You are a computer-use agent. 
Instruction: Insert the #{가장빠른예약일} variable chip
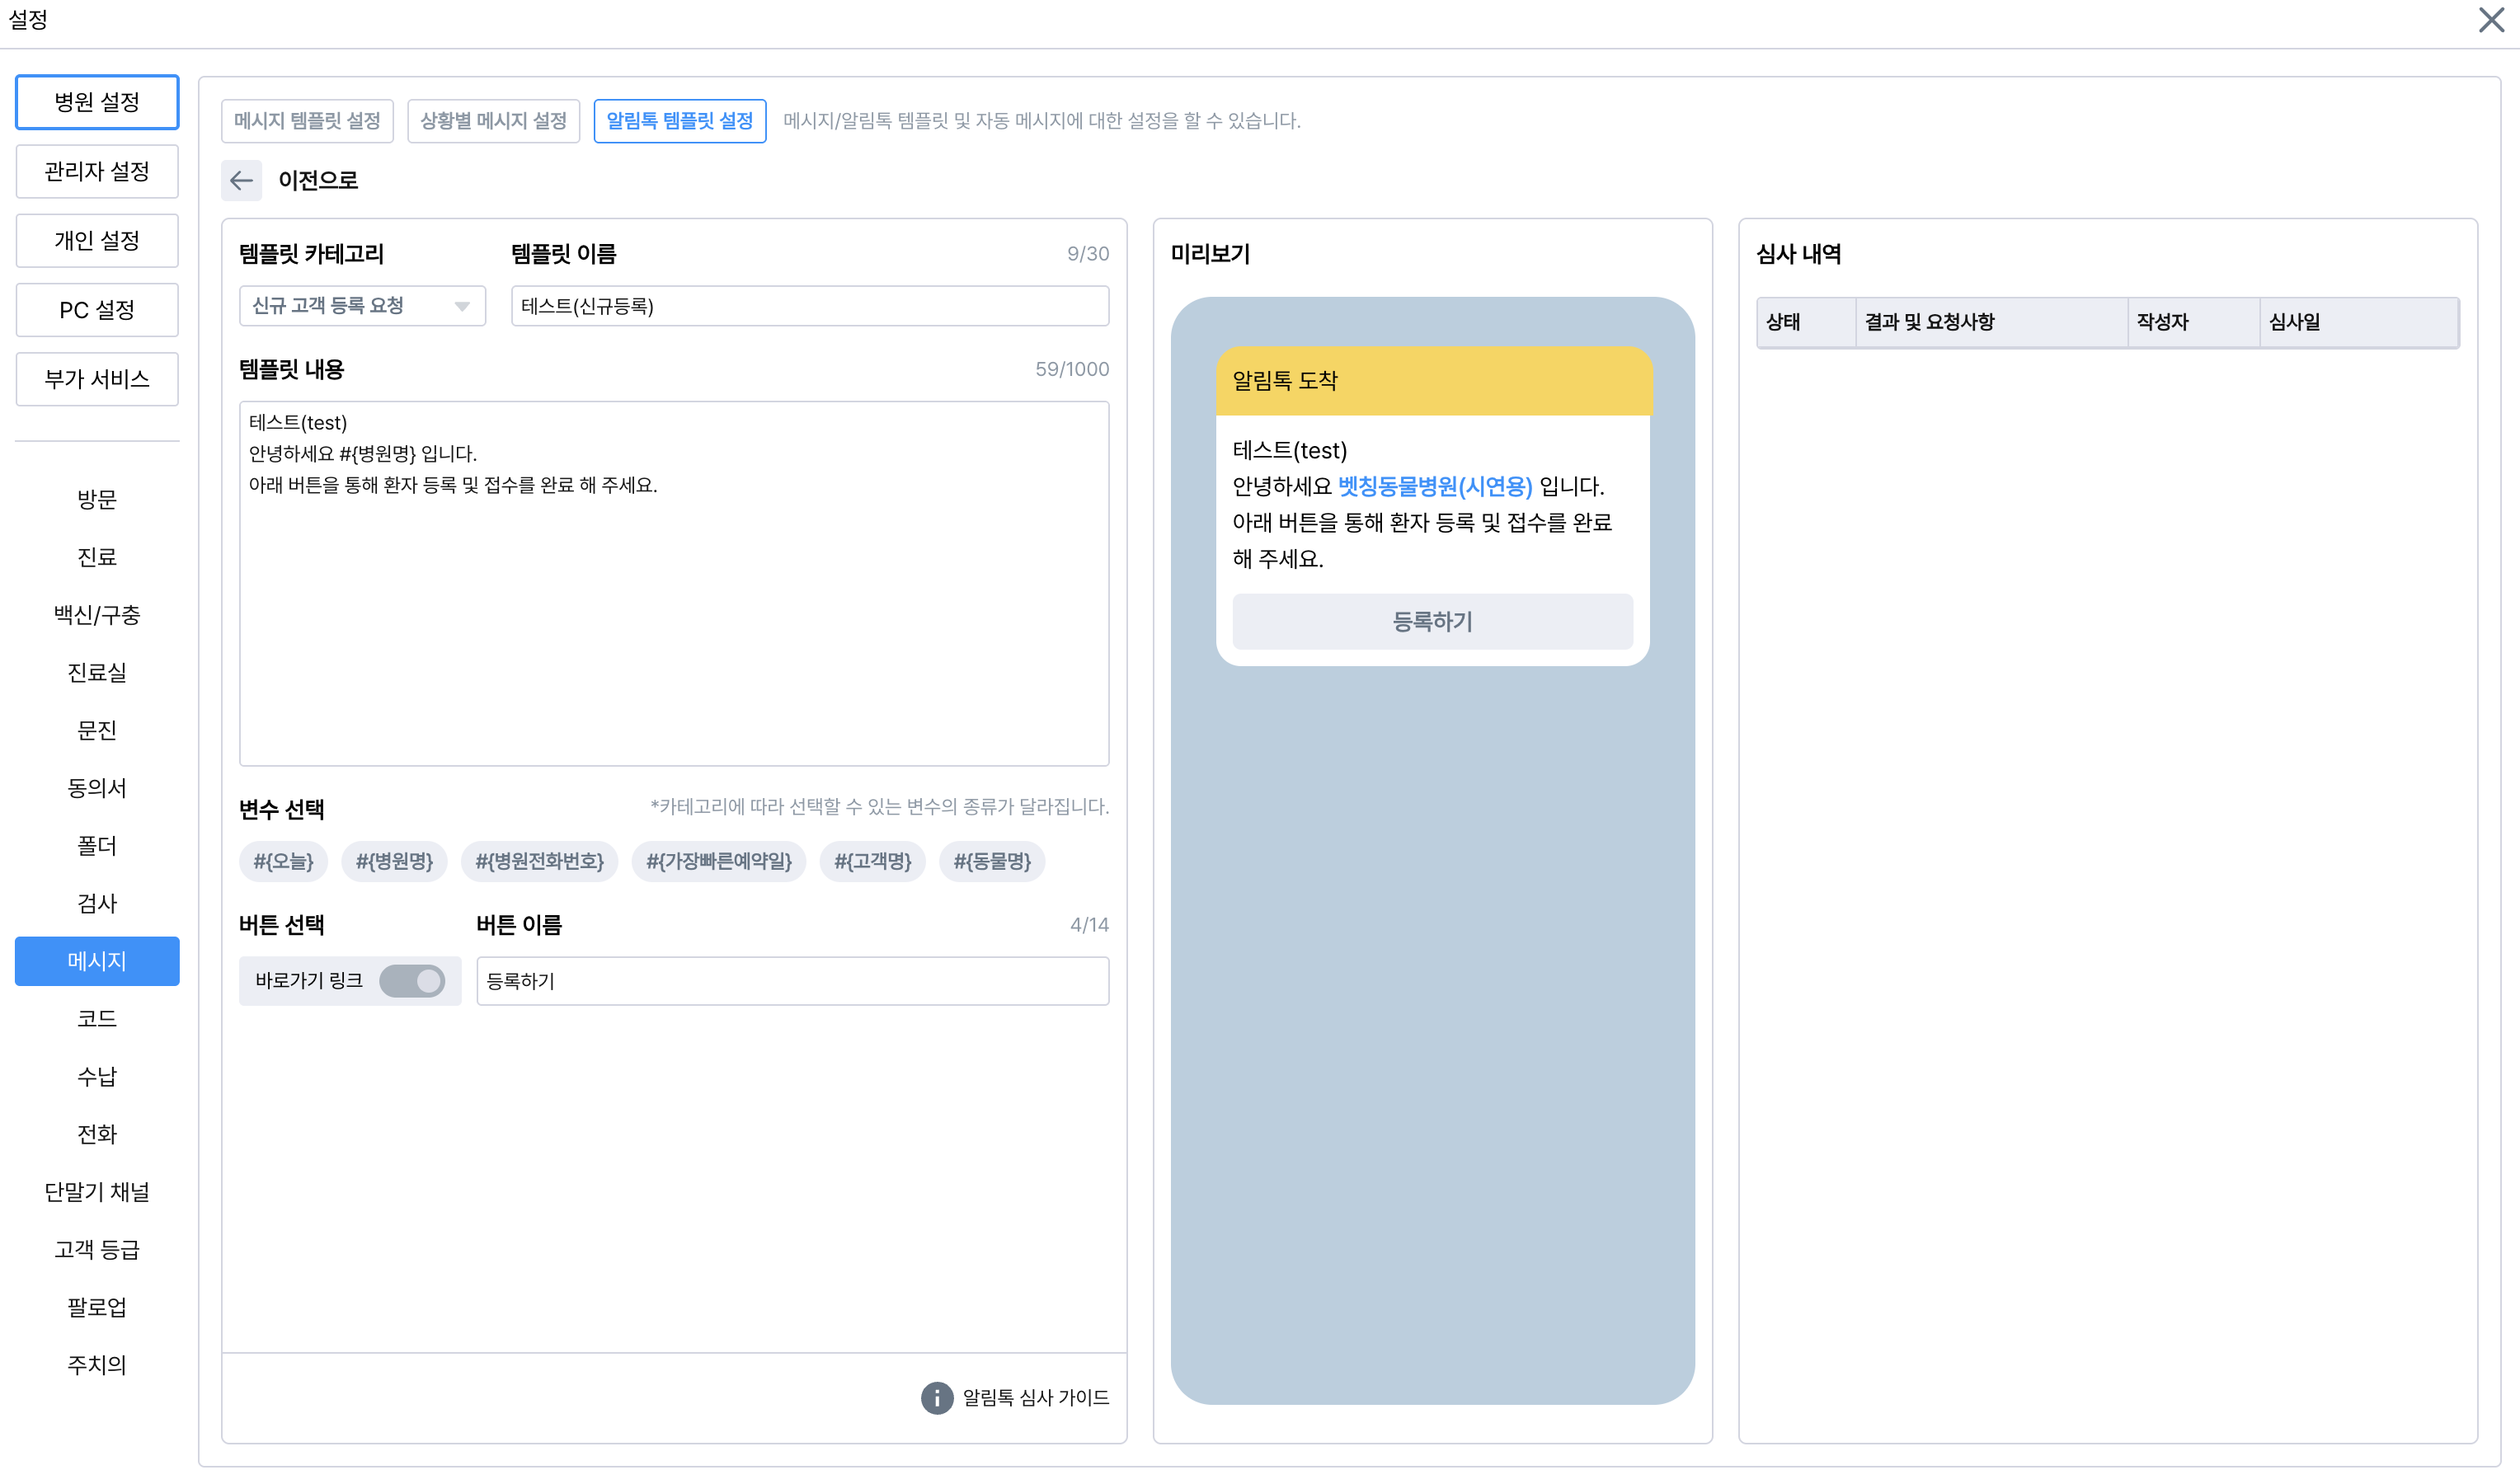[x=718, y=861]
